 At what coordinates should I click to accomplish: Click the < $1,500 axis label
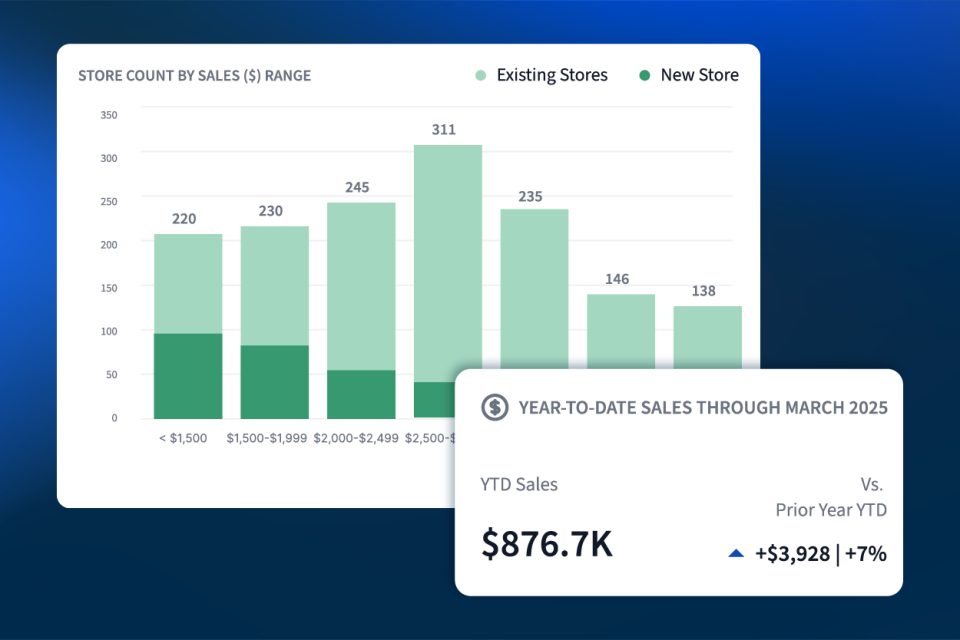[182, 438]
